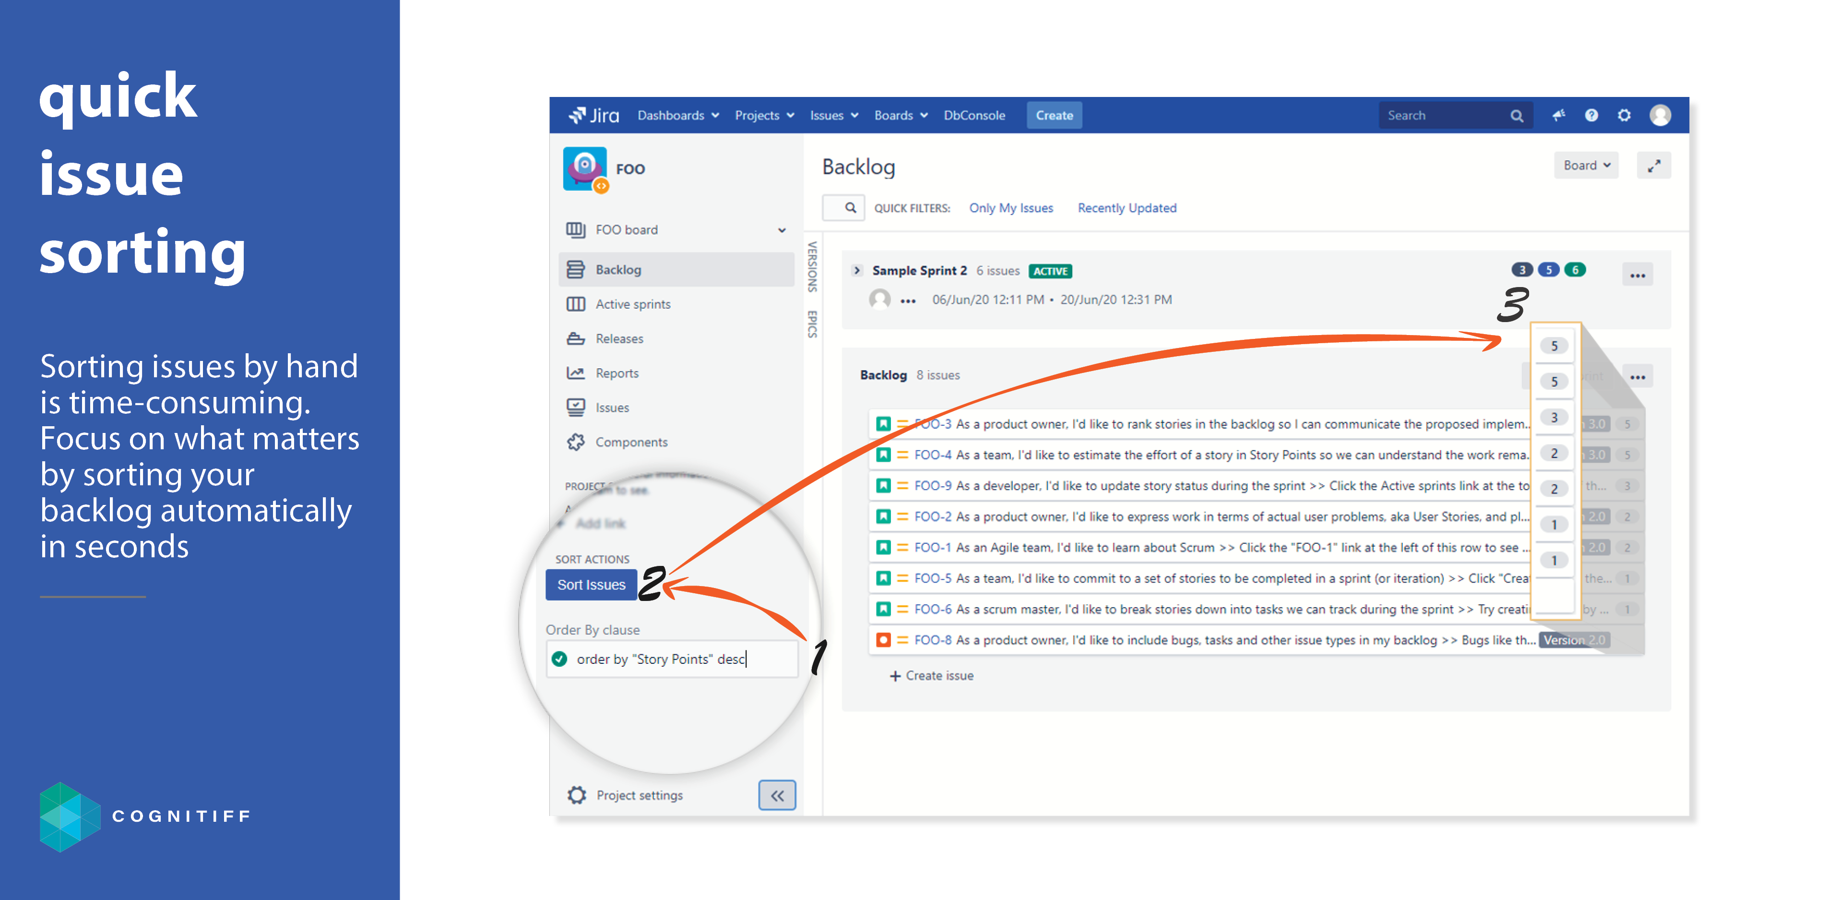The height and width of the screenshot is (900, 1839).
Task: Toggle full screen with the expand arrows icon
Action: click(x=1654, y=166)
